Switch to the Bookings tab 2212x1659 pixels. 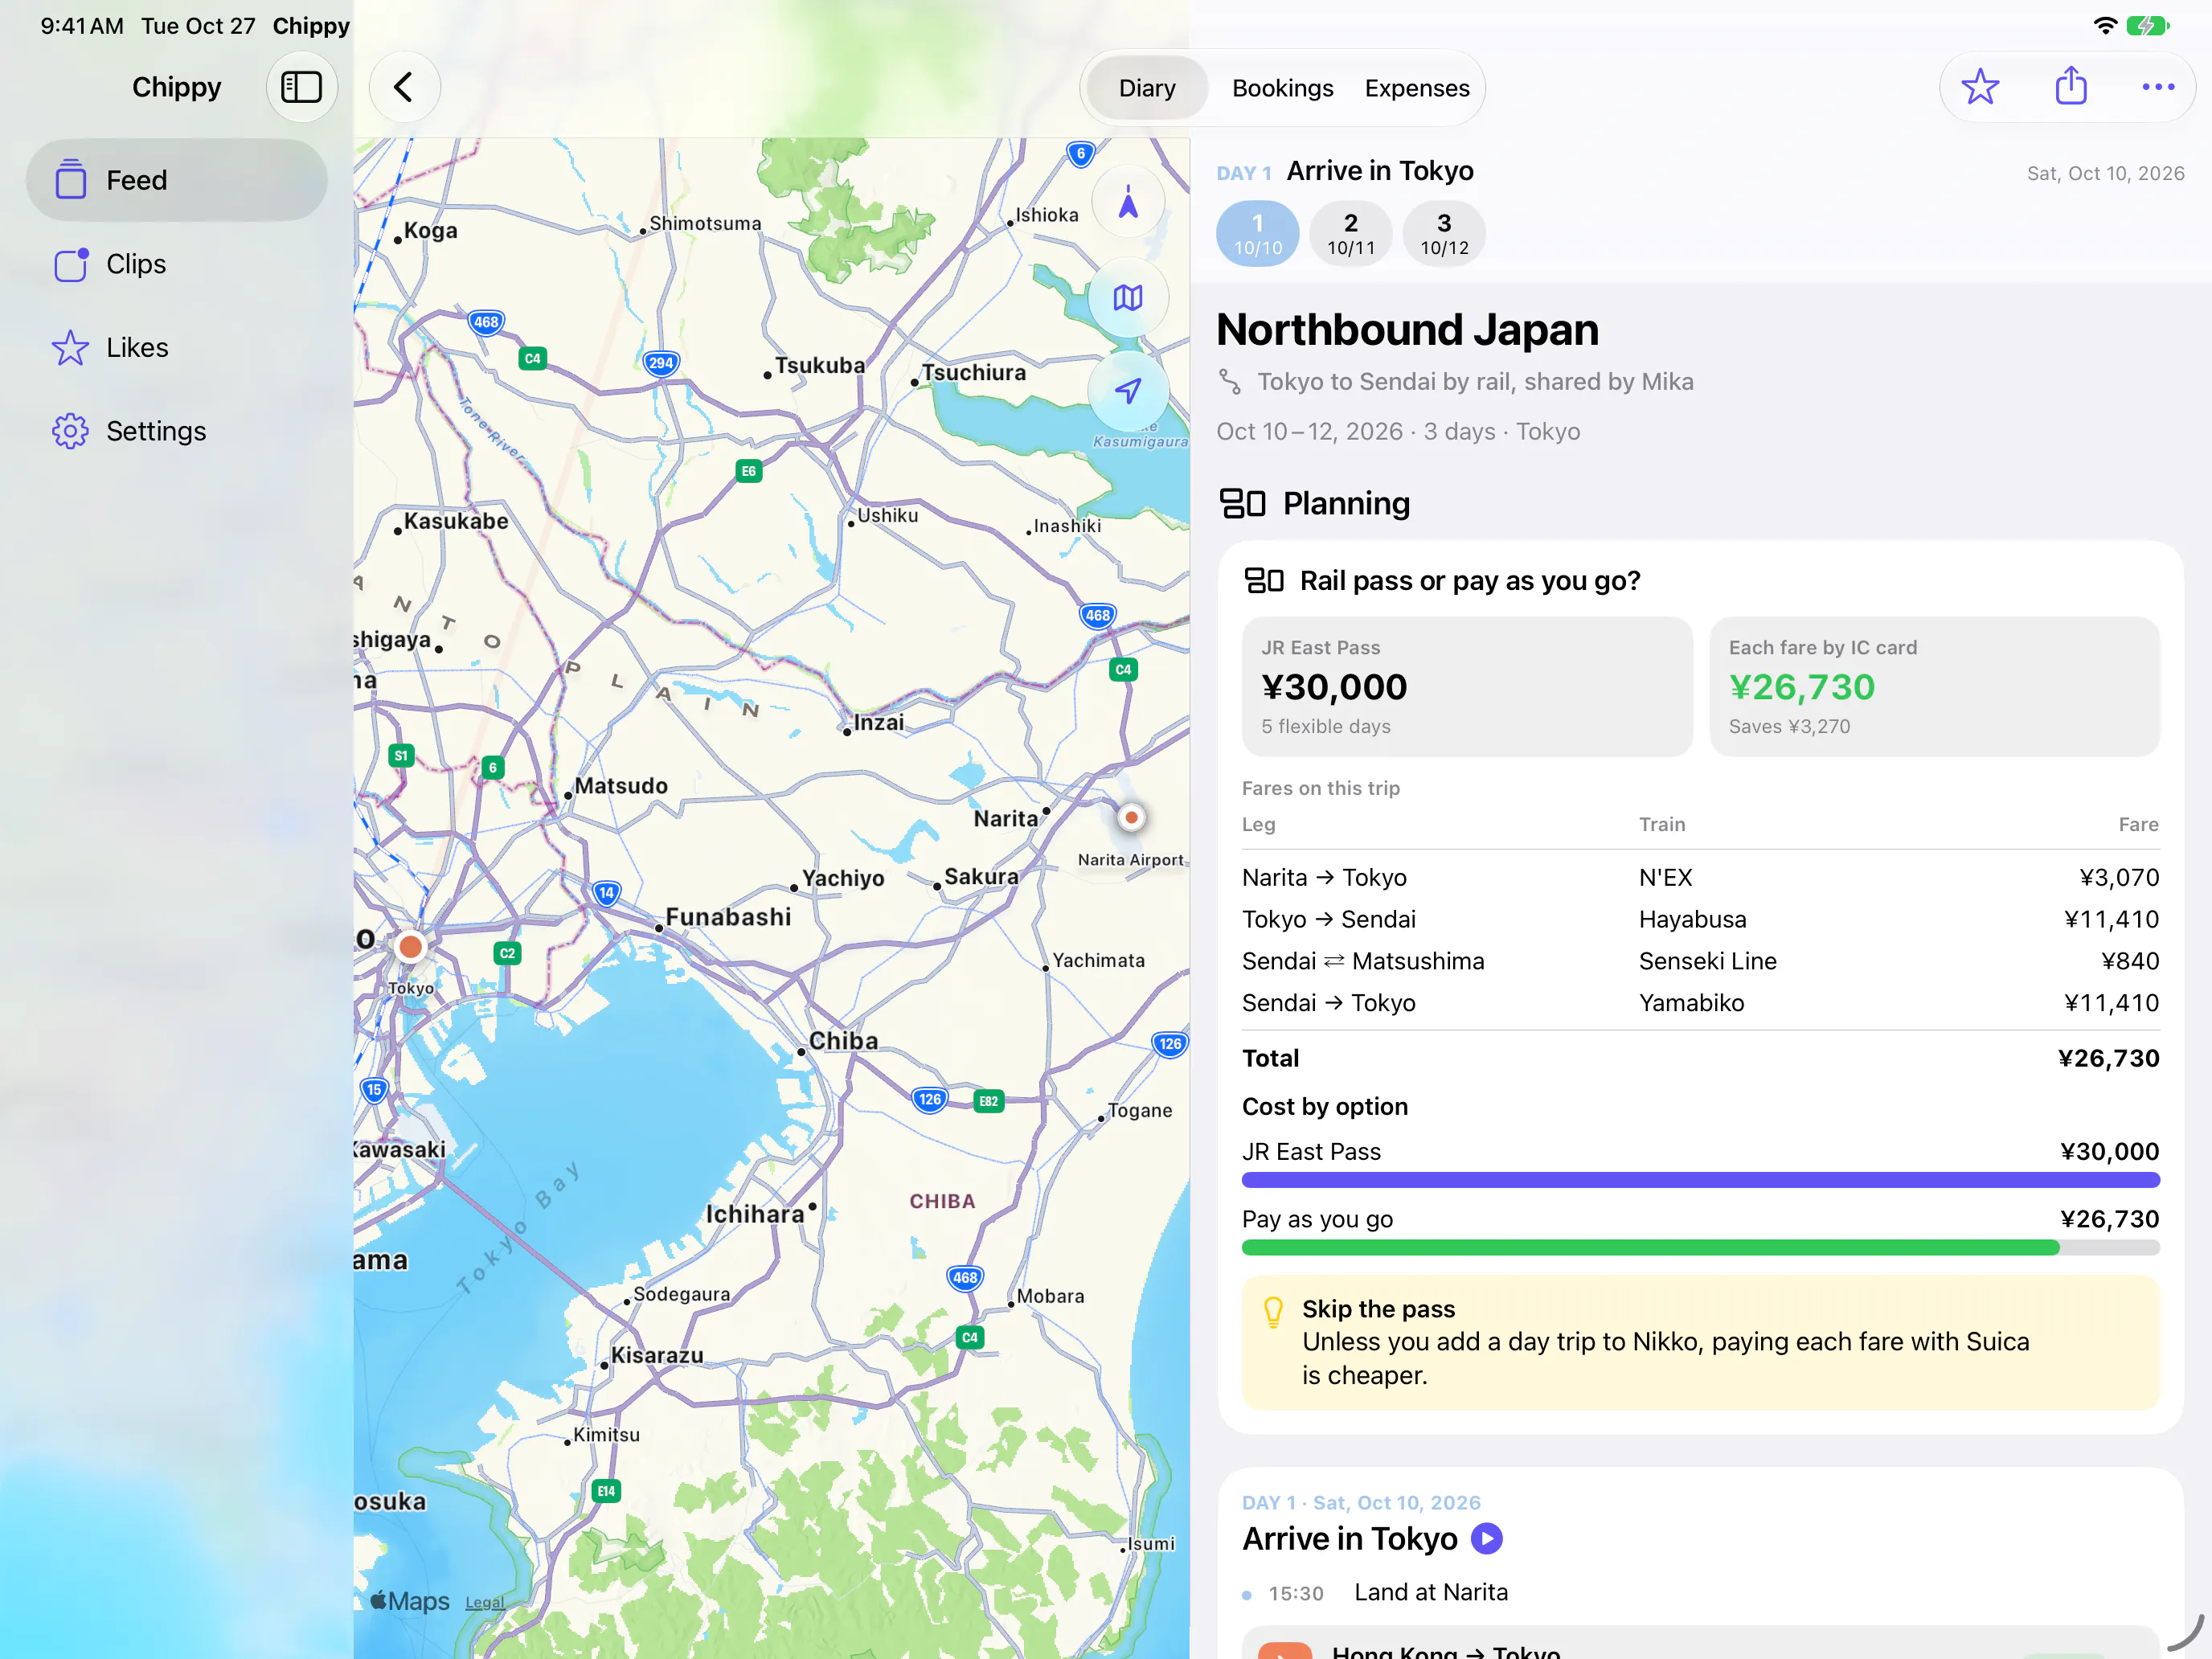[1282, 88]
